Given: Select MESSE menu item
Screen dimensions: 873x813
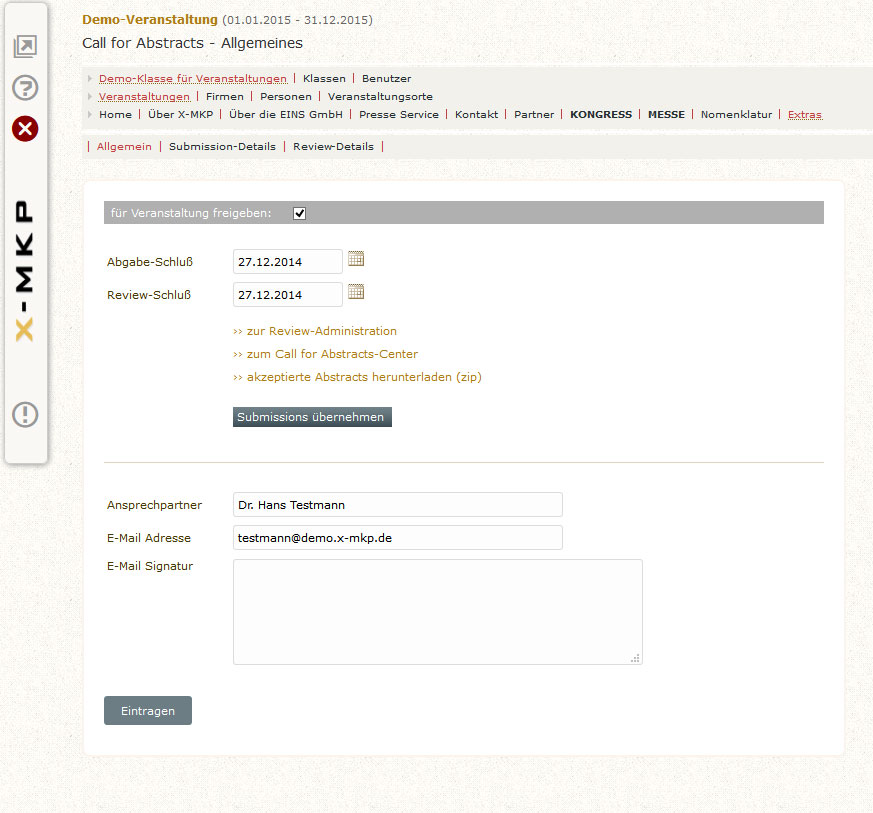Looking at the screenshot, I should pyautogui.click(x=666, y=114).
